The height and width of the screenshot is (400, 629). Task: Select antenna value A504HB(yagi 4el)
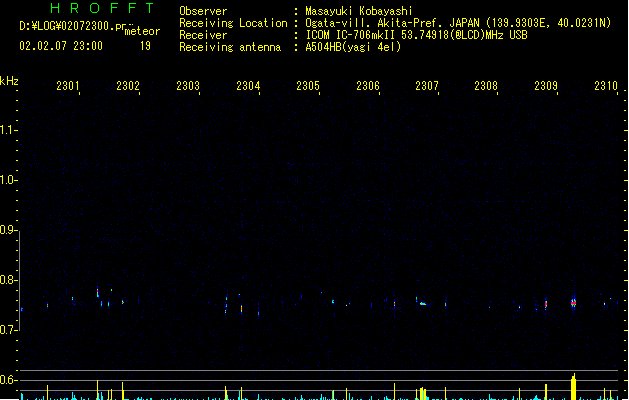(353, 47)
